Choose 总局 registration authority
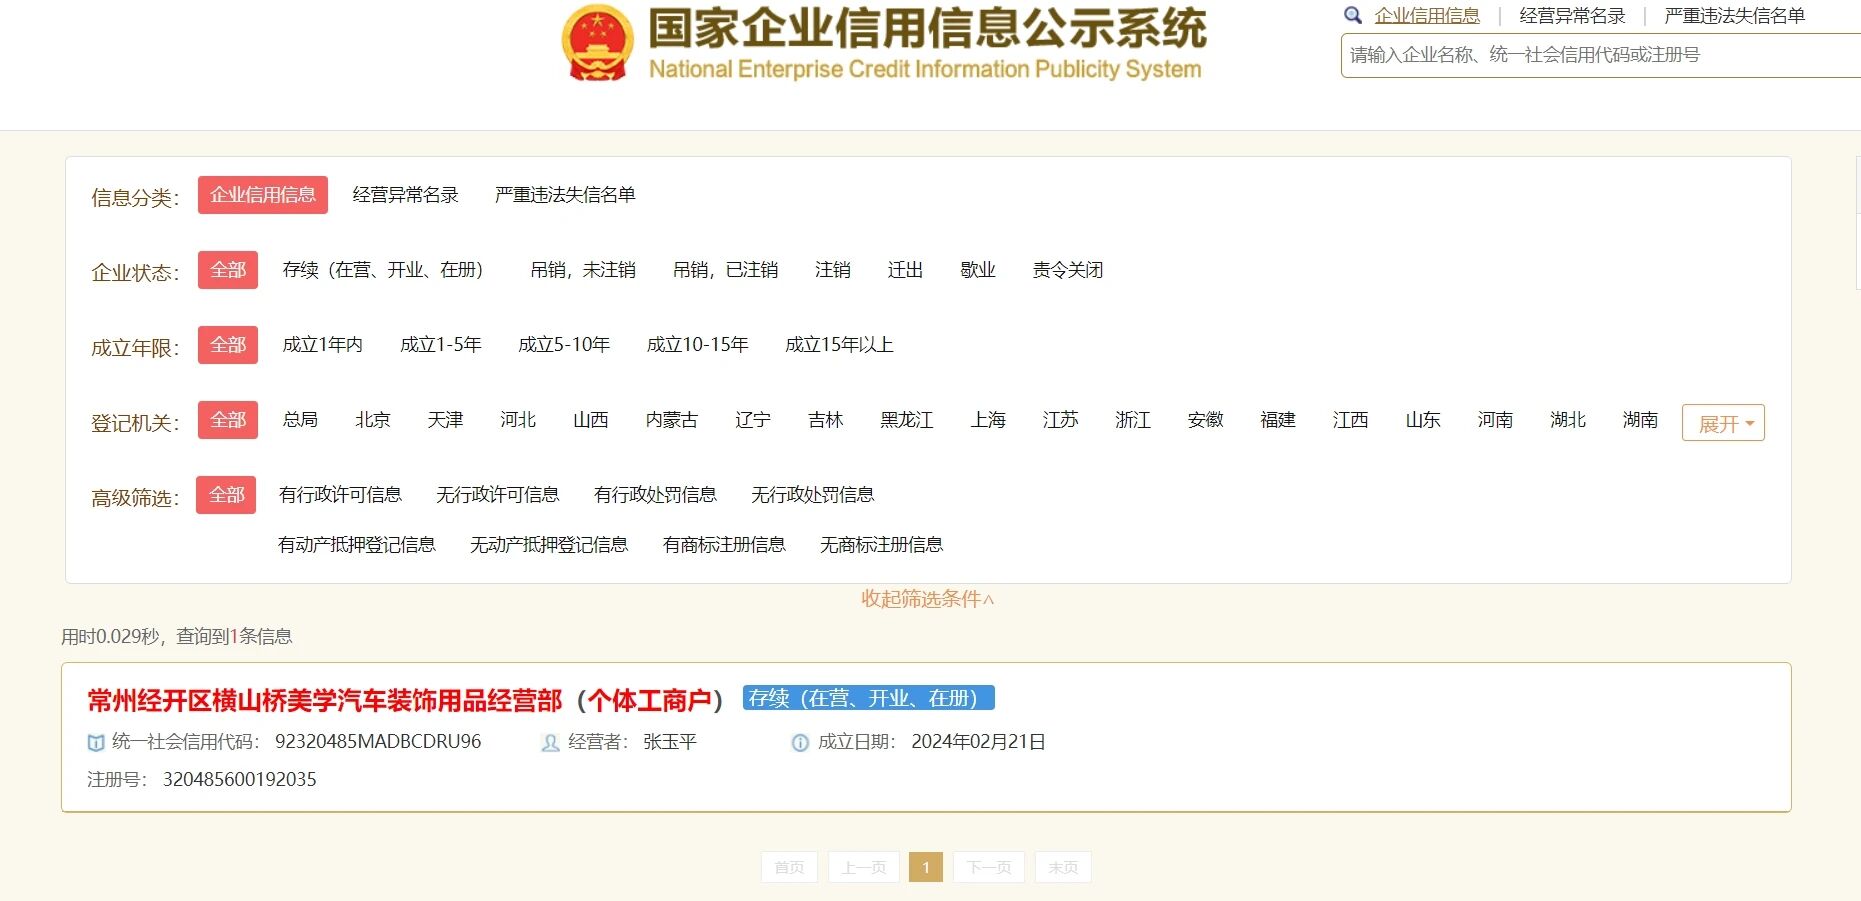The height and width of the screenshot is (901, 1861). click(300, 420)
